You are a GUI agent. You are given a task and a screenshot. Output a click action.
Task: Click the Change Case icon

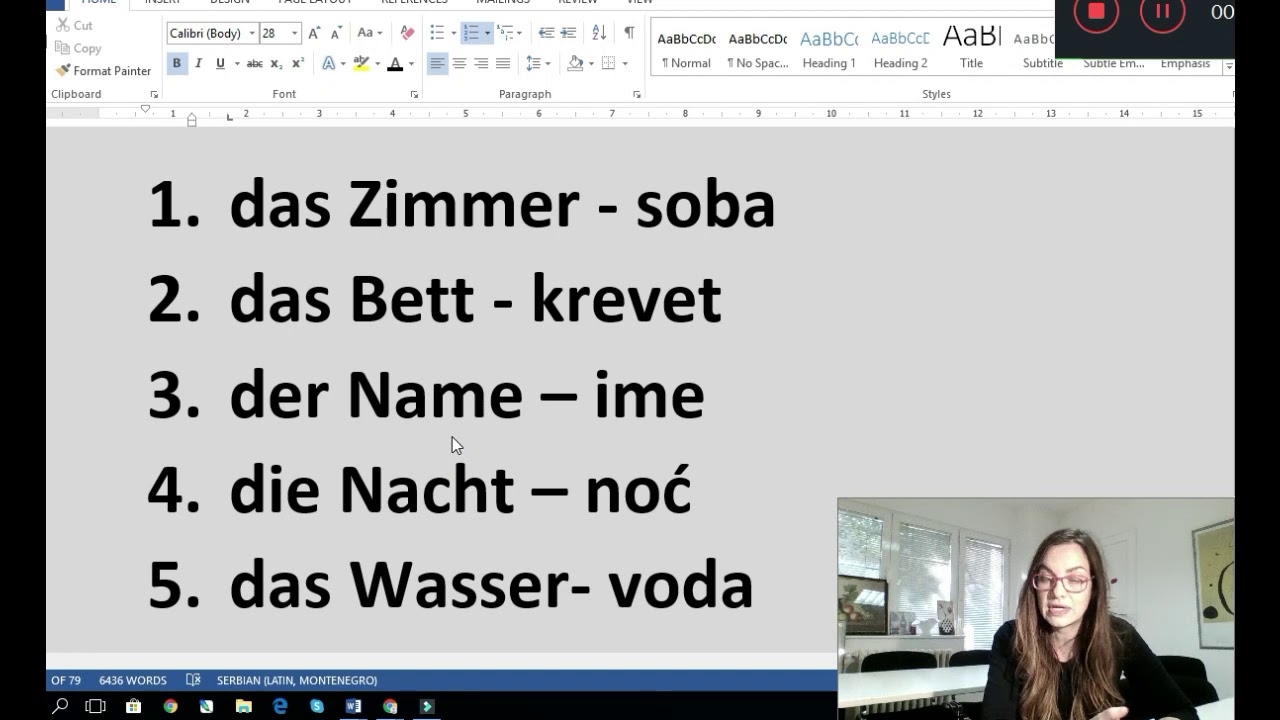point(365,33)
